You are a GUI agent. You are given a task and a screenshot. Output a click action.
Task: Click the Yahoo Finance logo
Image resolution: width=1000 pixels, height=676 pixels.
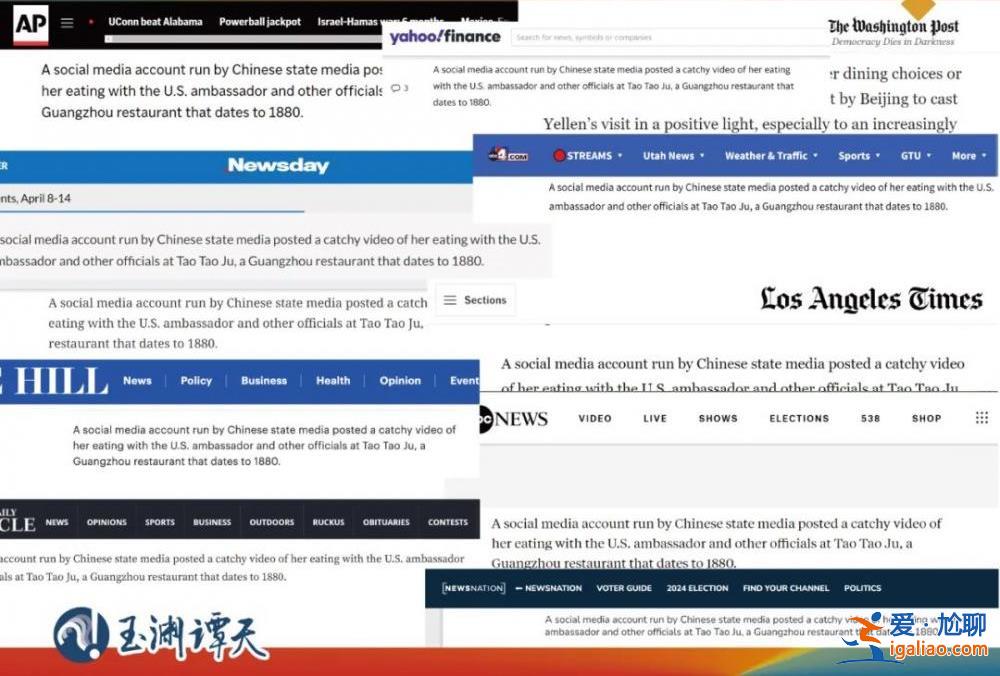(445, 36)
